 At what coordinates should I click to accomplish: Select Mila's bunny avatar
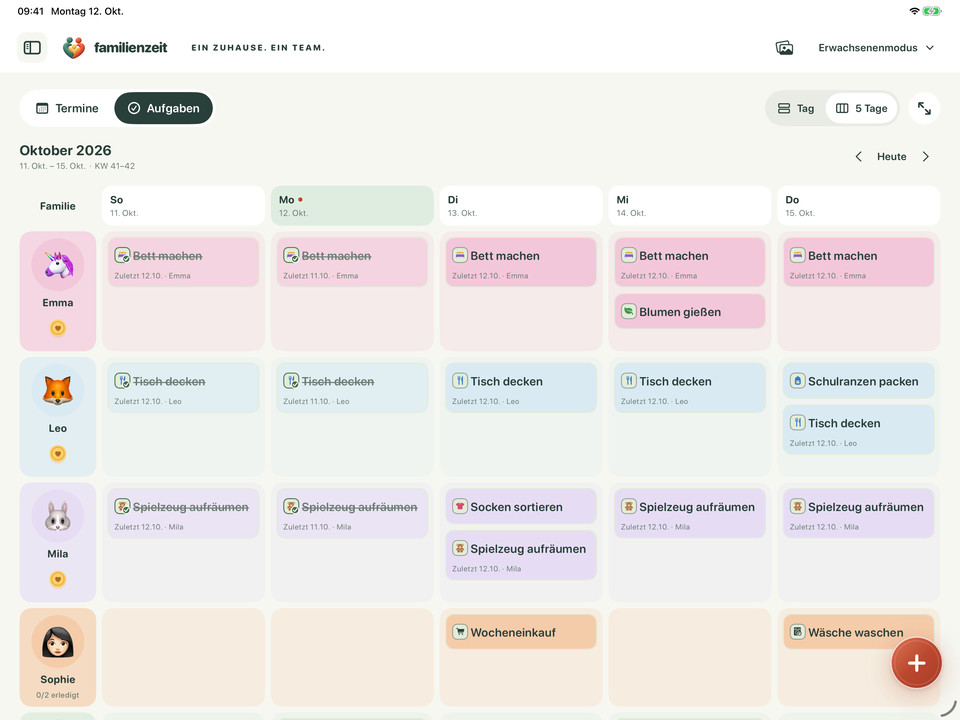click(x=58, y=516)
